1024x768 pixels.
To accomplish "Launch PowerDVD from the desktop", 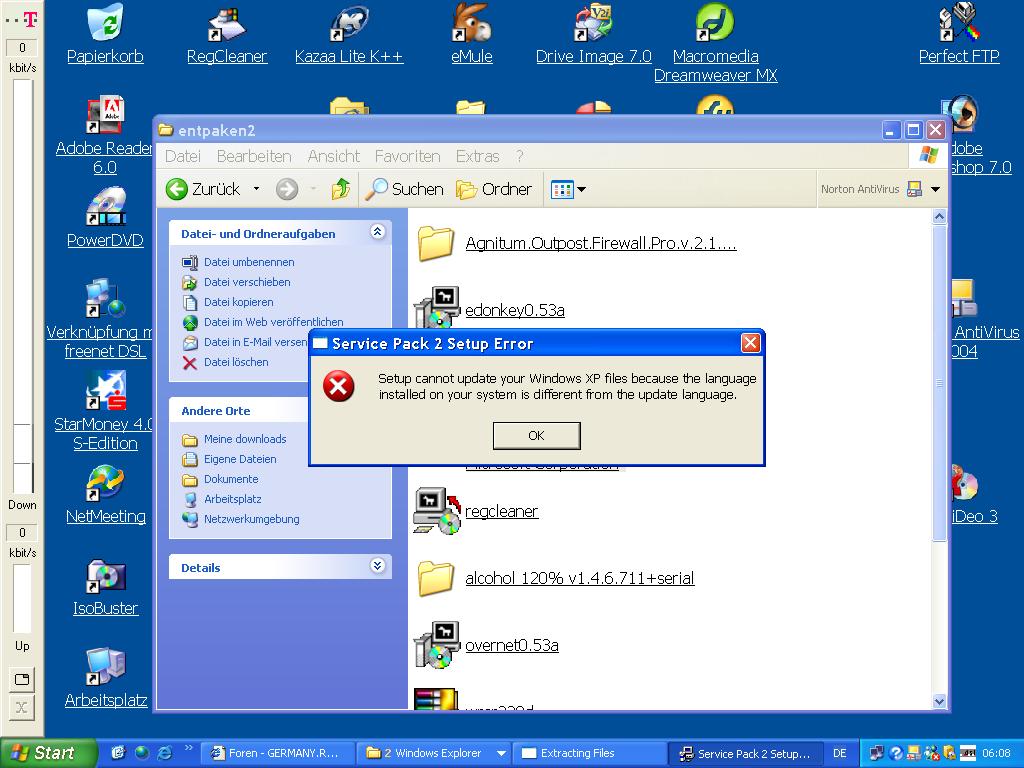I will 105,218.
